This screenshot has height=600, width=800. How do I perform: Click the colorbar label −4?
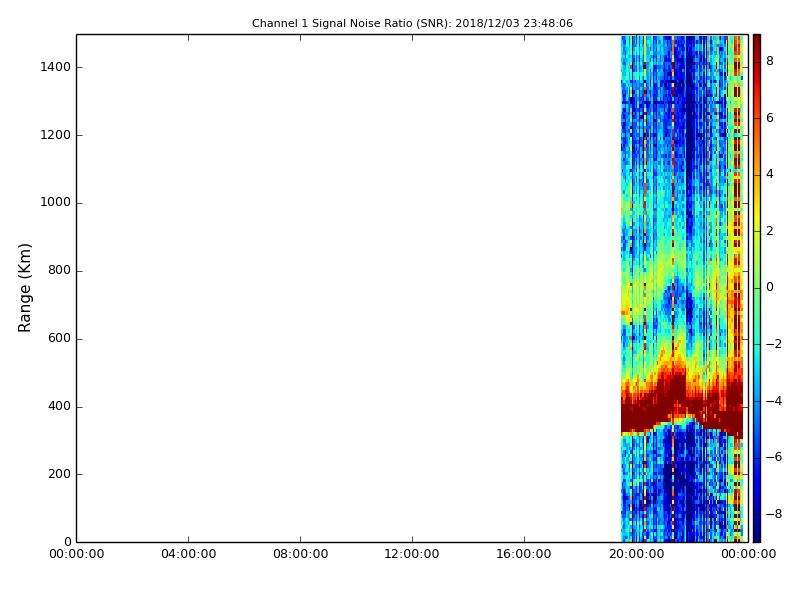click(773, 401)
